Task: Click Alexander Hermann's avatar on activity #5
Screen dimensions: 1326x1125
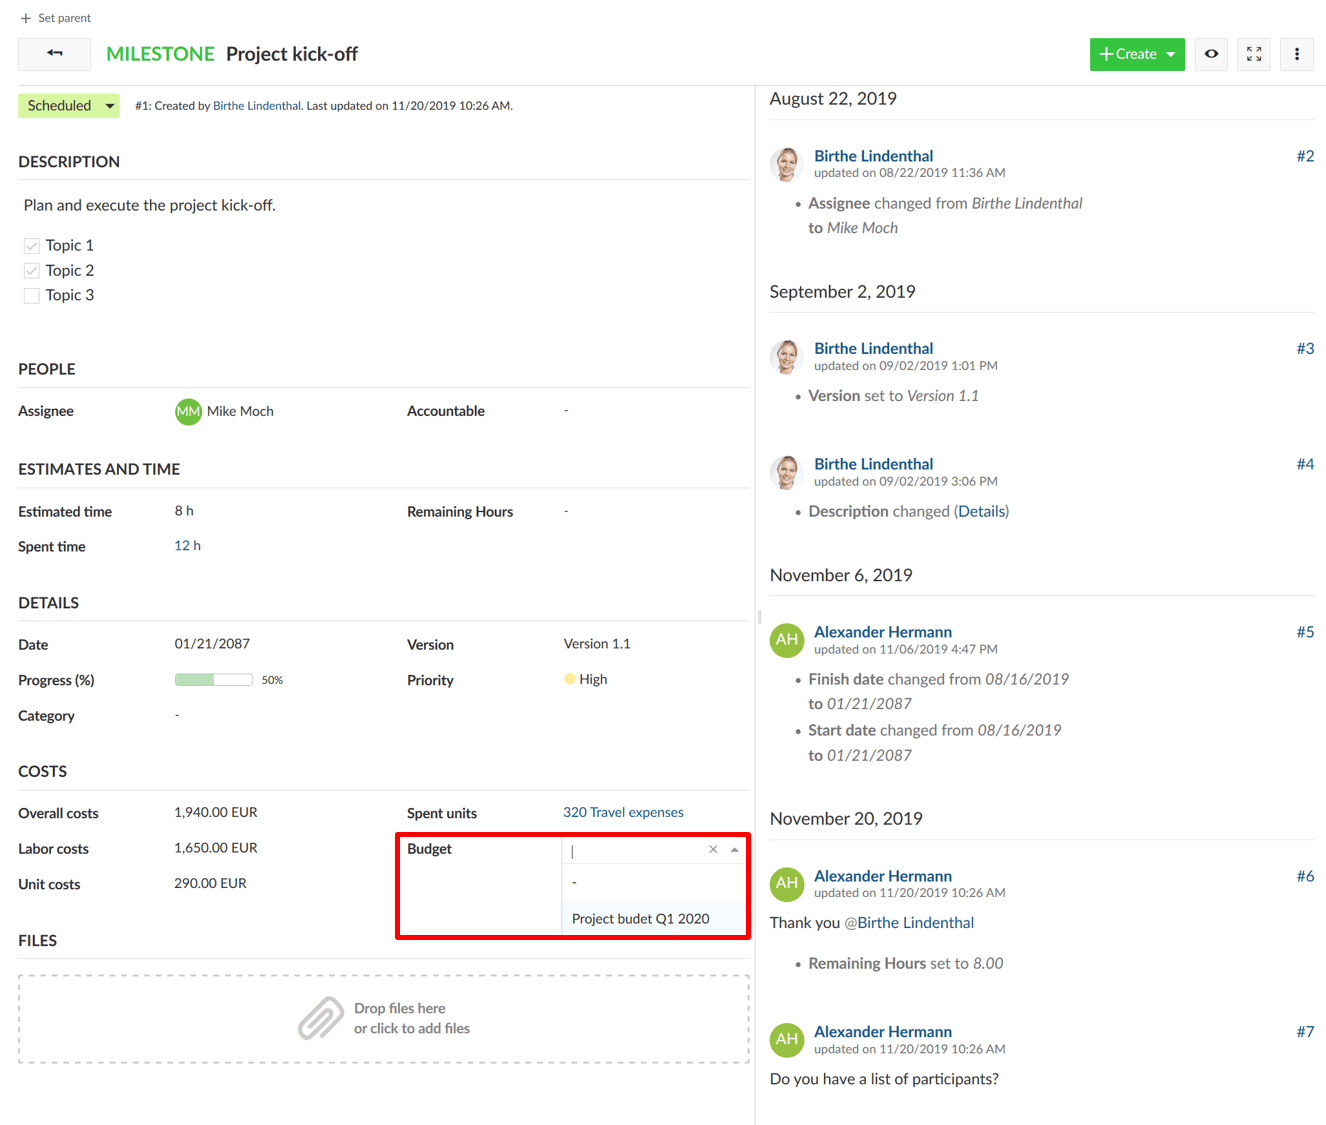Action: click(787, 640)
